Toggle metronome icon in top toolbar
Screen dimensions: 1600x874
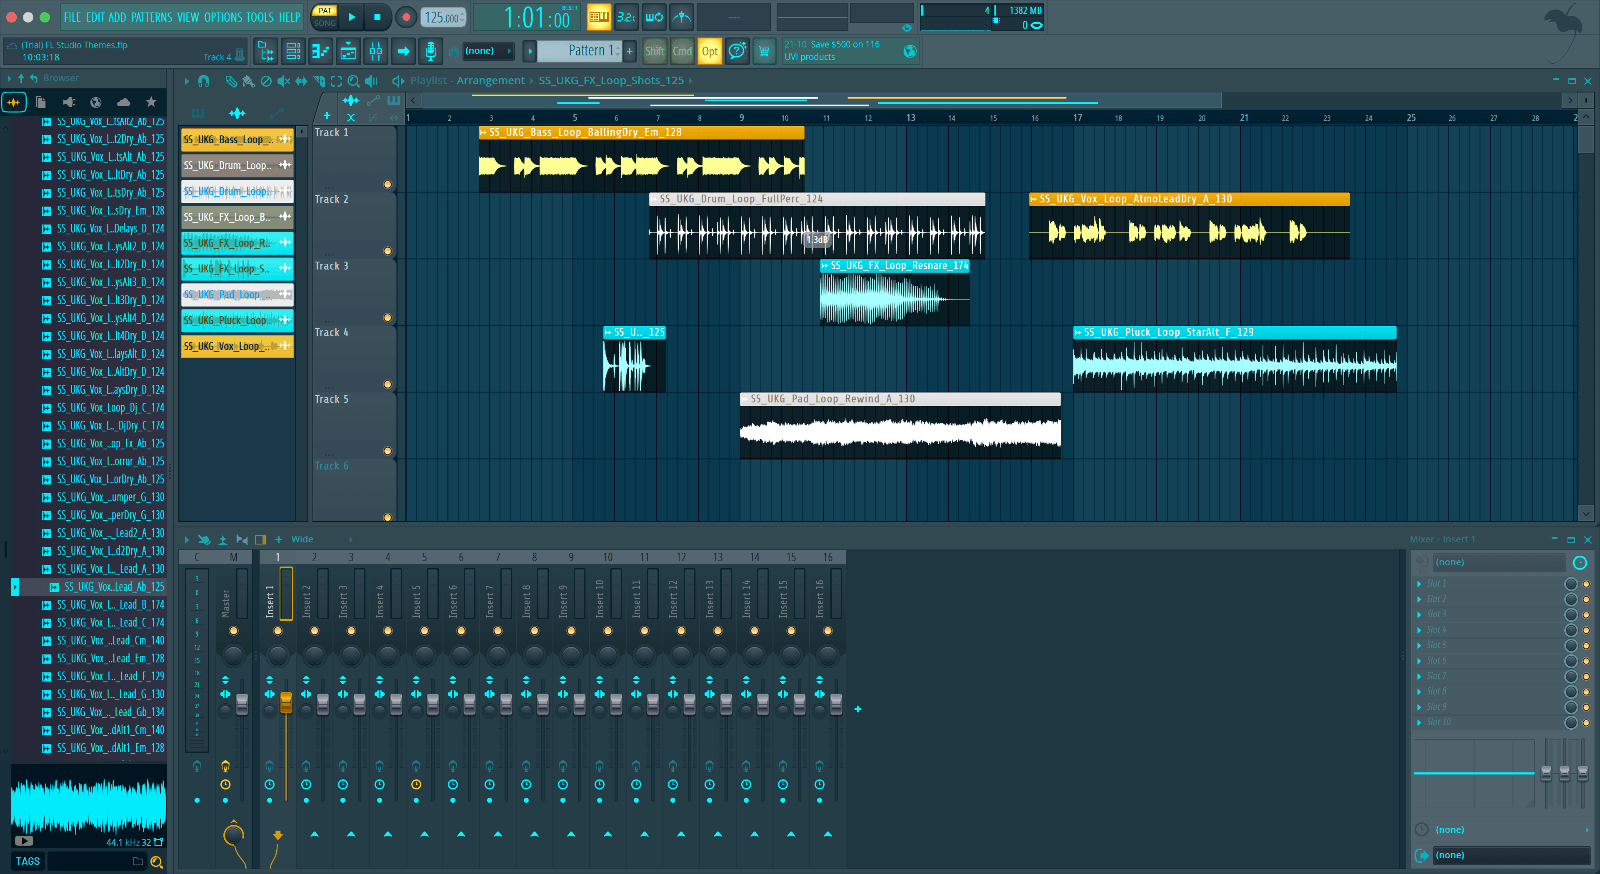[681, 17]
